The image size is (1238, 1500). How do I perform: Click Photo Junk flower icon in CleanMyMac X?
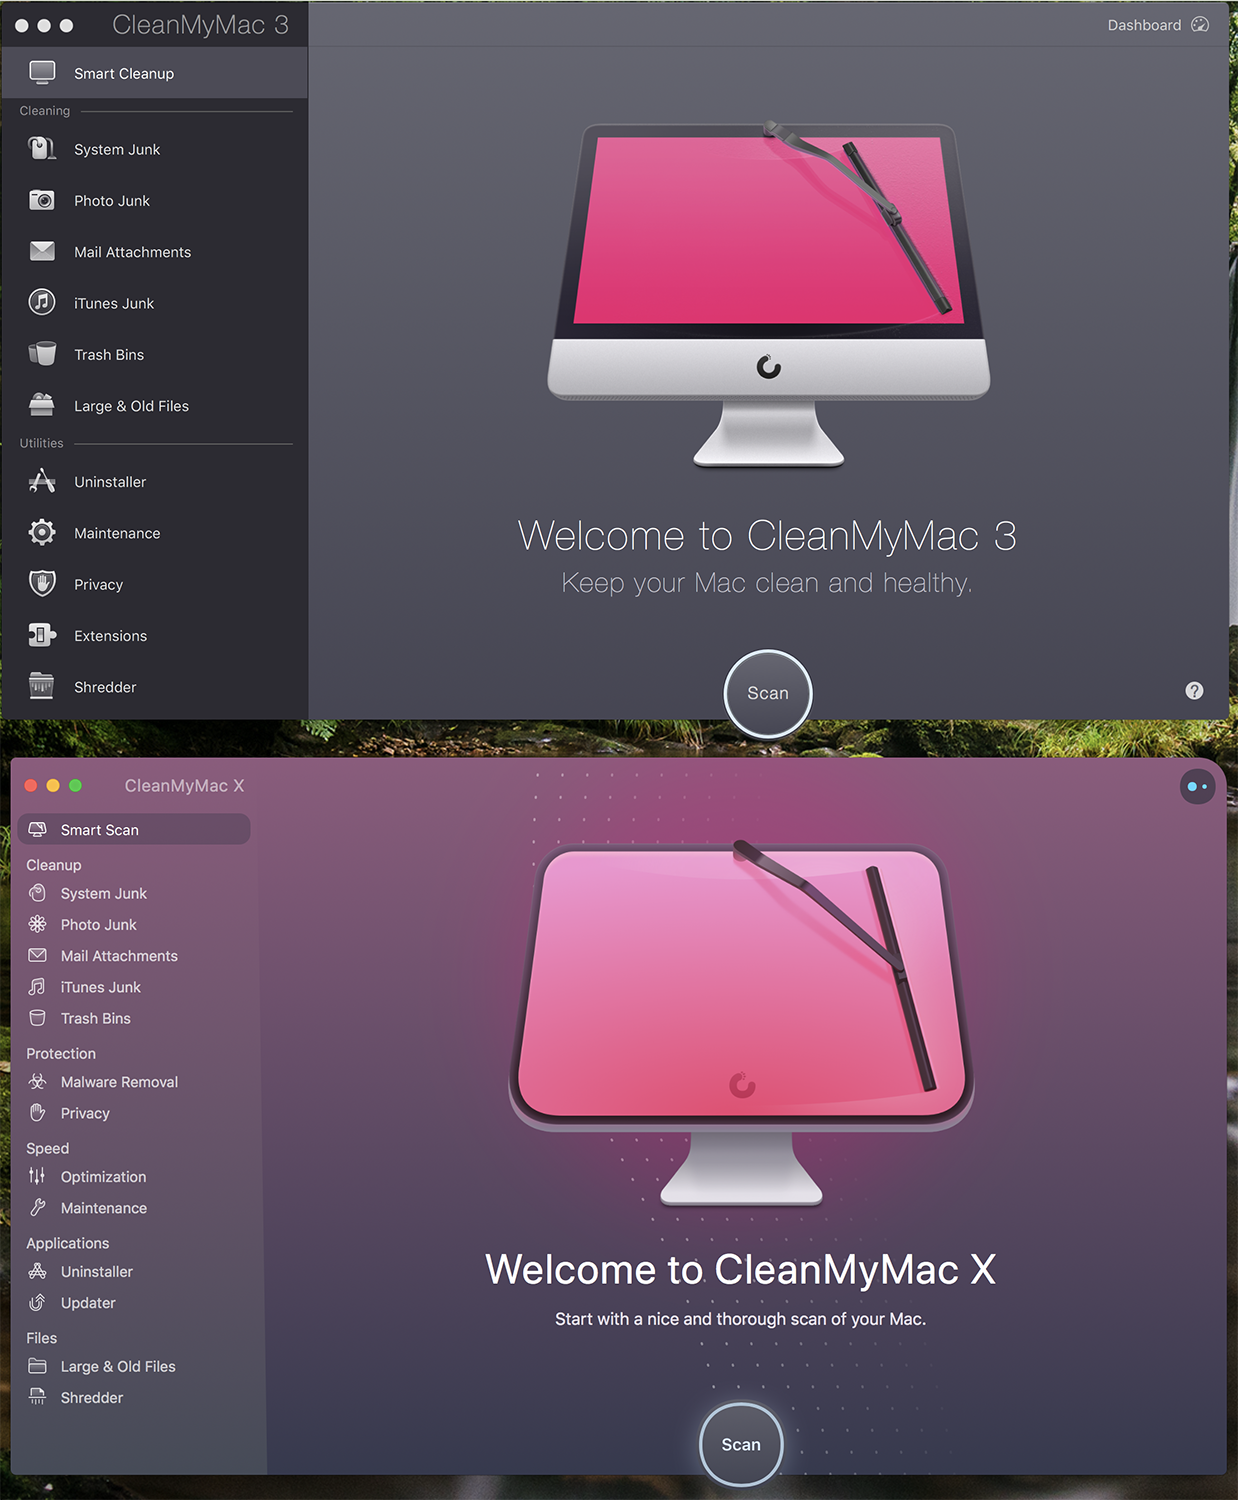pyautogui.click(x=37, y=924)
